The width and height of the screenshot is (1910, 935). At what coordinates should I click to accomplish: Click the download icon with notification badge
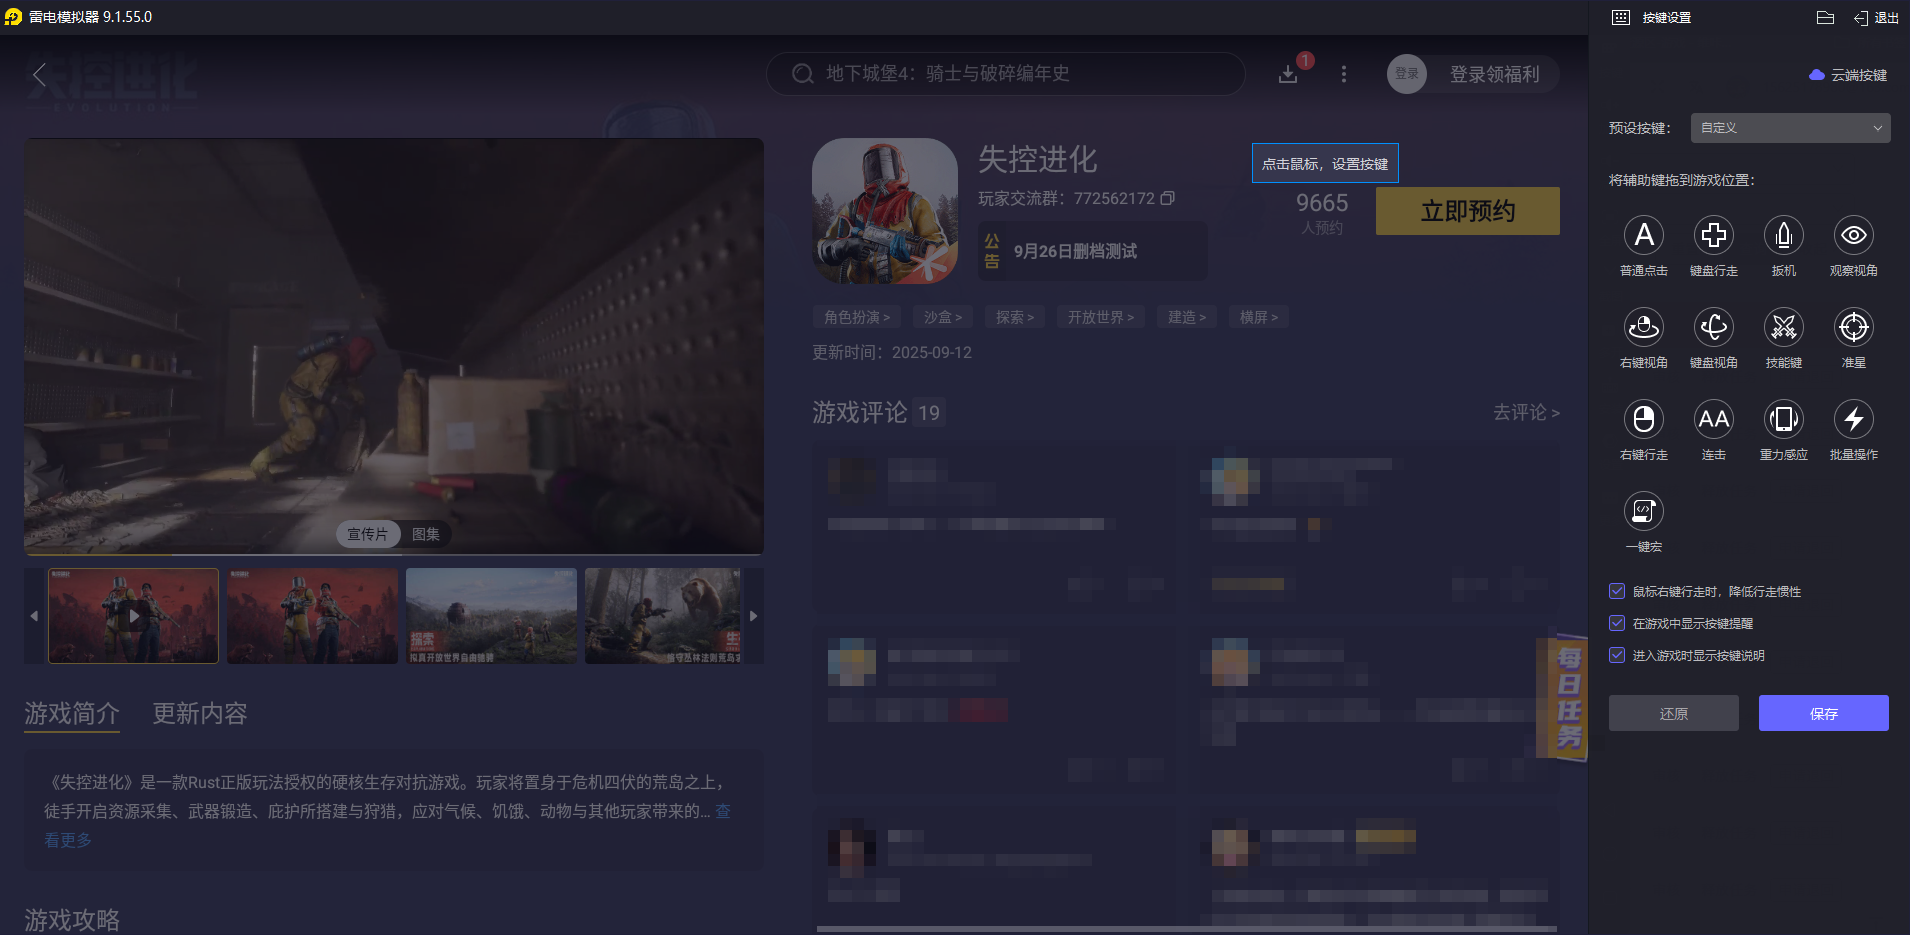(x=1290, y=74)
